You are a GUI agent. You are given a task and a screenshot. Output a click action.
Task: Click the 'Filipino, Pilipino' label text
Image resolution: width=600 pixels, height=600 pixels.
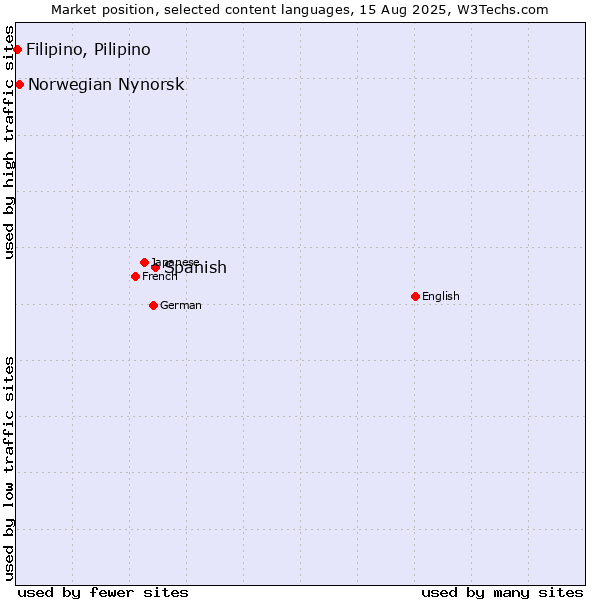tap(88, 50)
